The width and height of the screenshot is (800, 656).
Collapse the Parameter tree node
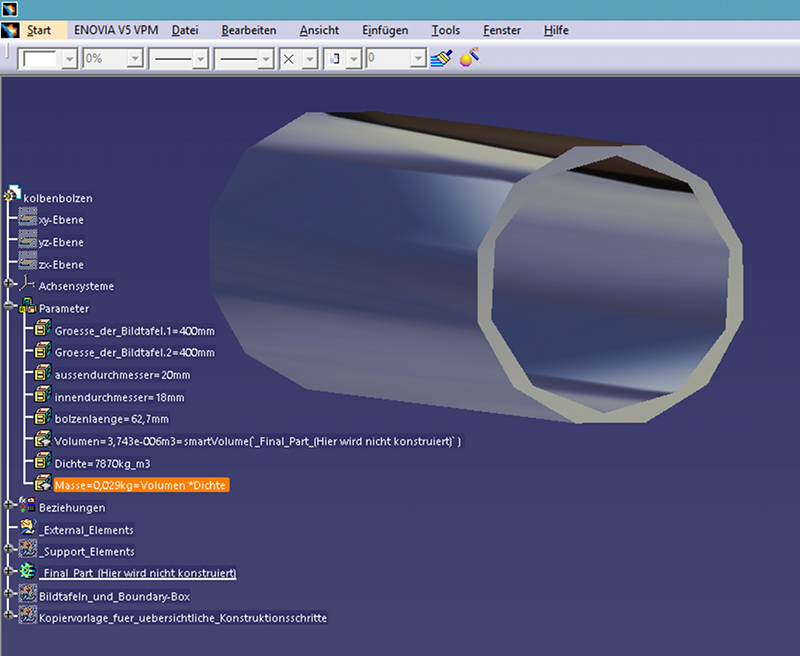click(x=9, y=308)
